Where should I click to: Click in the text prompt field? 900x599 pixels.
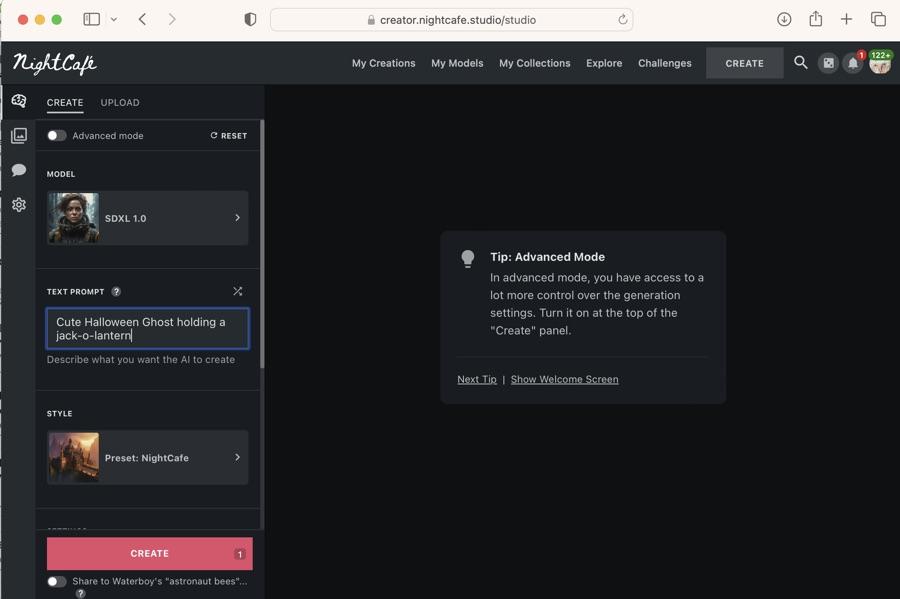[148, 328]
